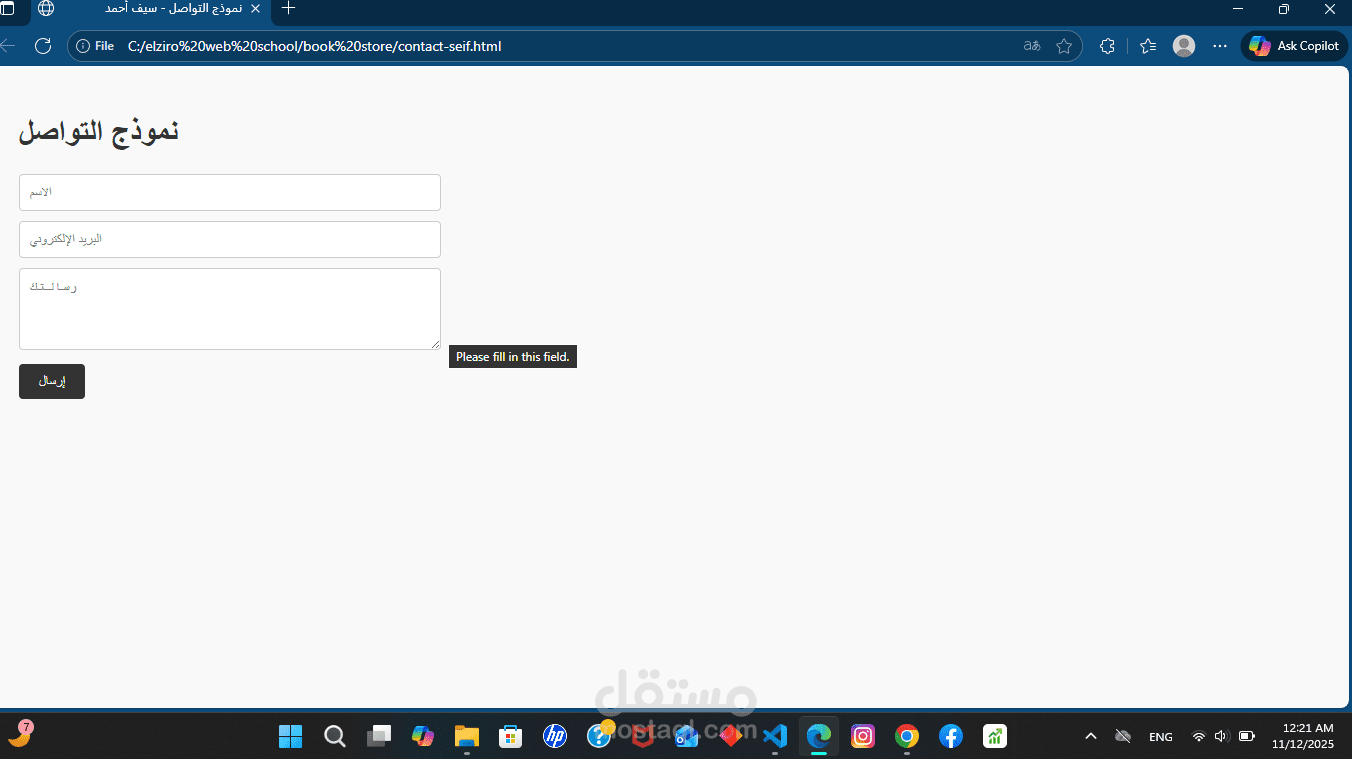Add this page to favorites star

click(1064, 46)
